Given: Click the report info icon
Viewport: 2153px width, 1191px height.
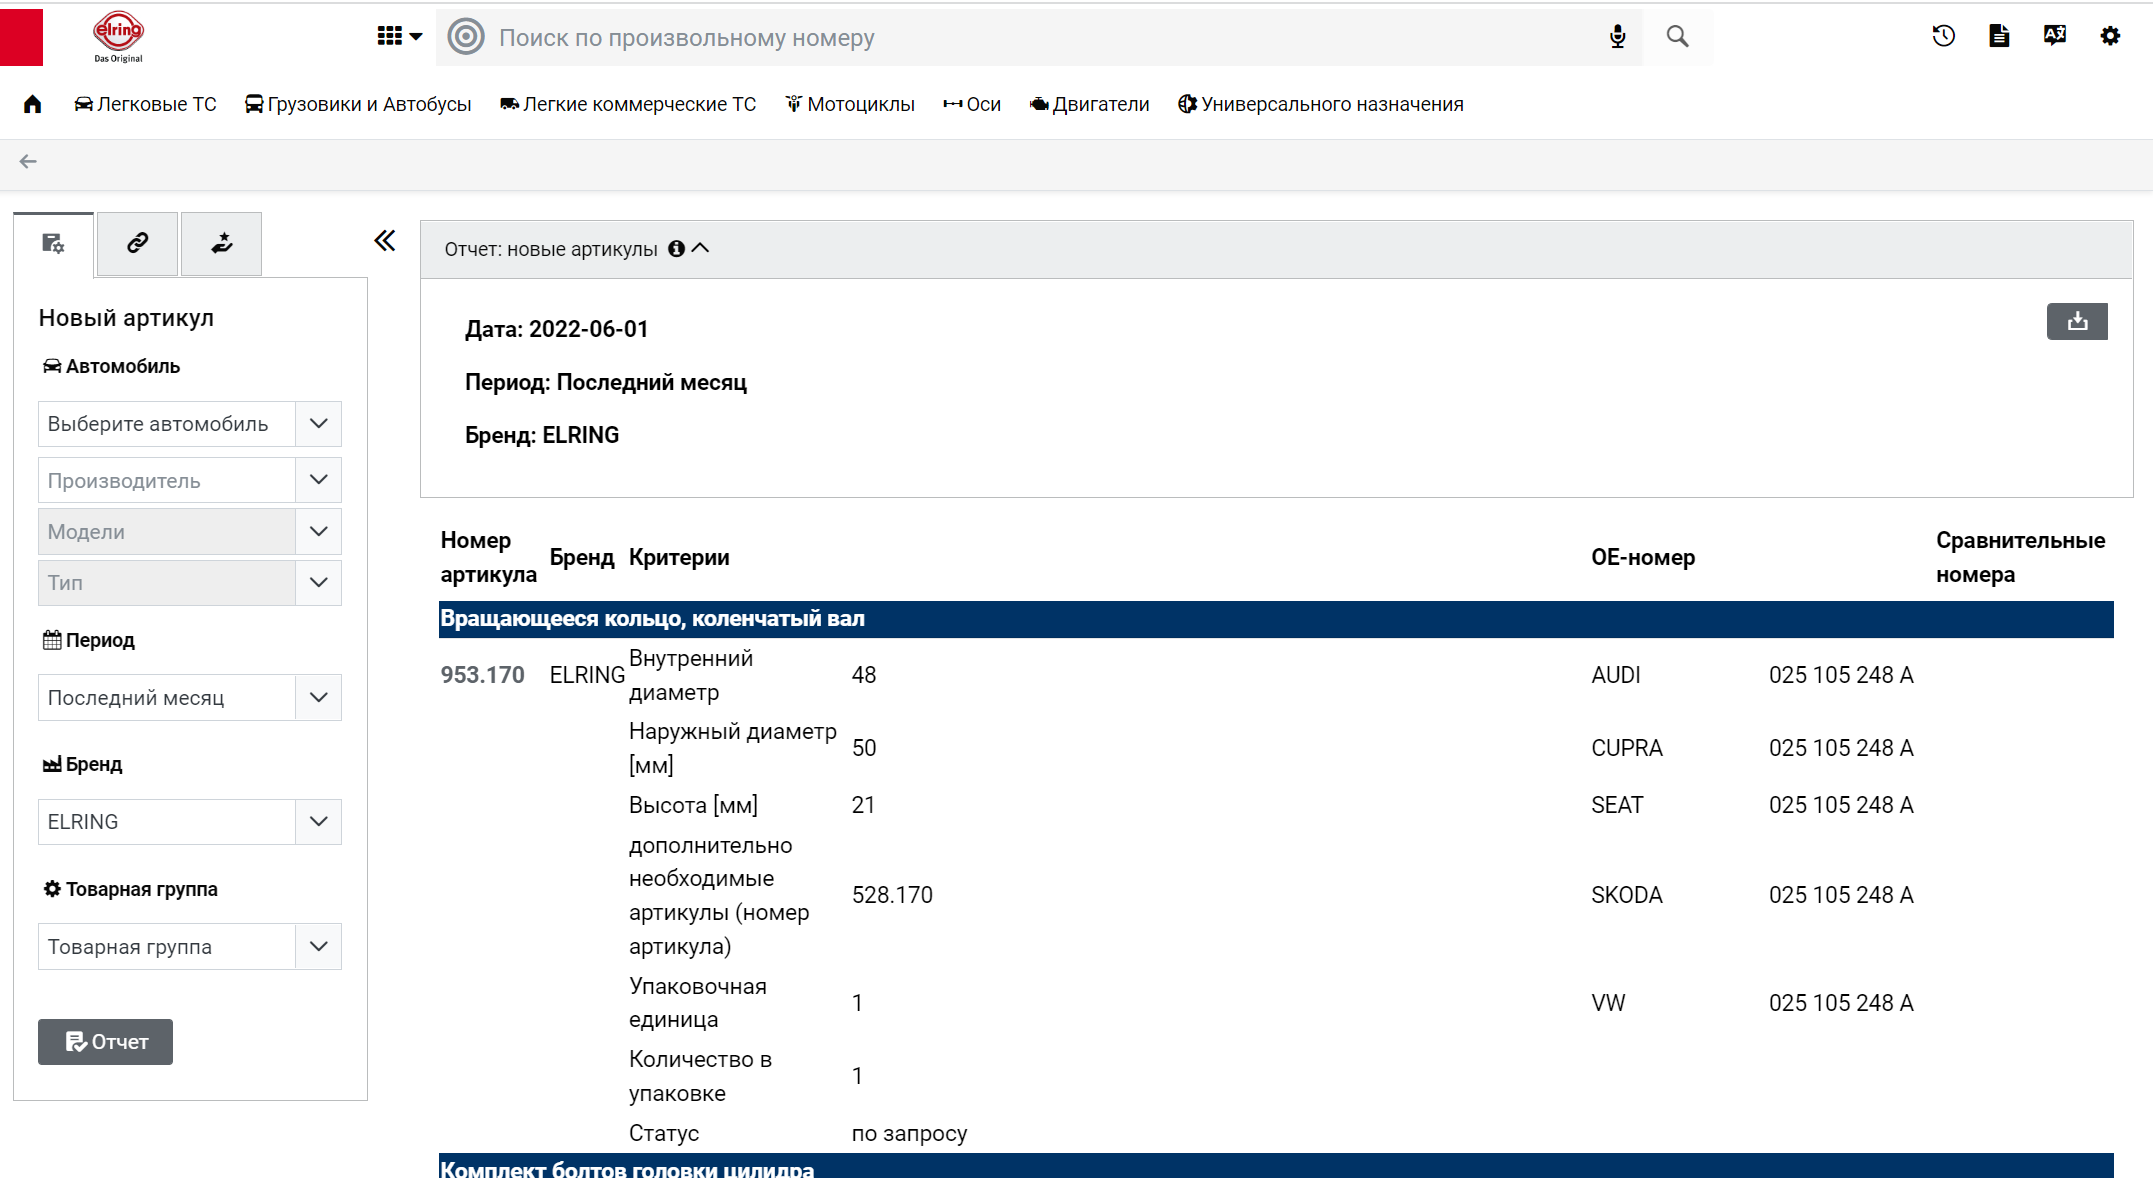Looking at the screenshot, I should tap(677, 249).
